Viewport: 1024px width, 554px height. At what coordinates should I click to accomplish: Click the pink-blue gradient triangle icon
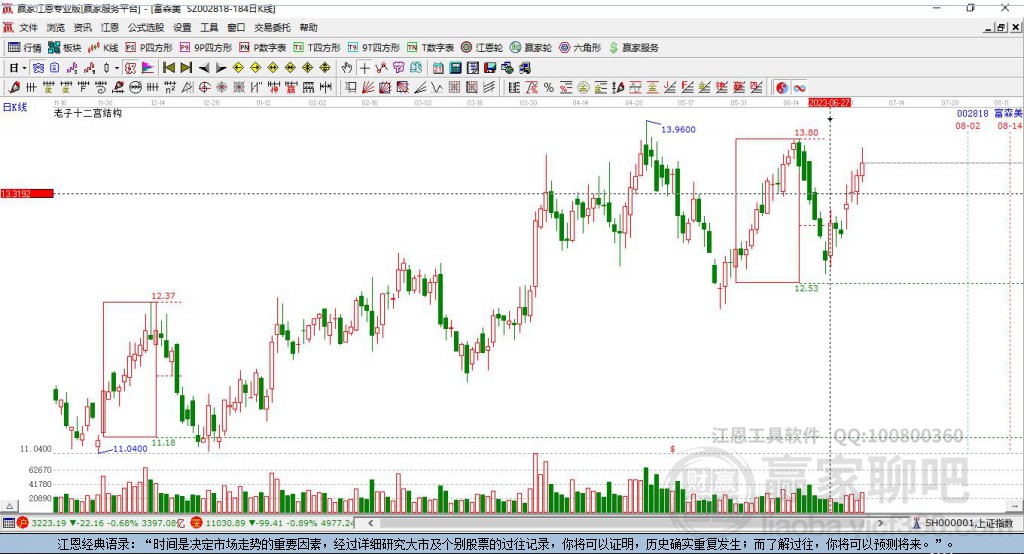[148, 68]
